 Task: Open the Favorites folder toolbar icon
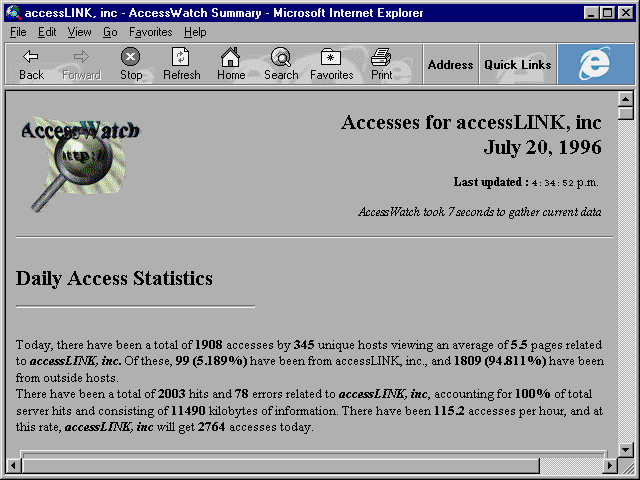331,57
